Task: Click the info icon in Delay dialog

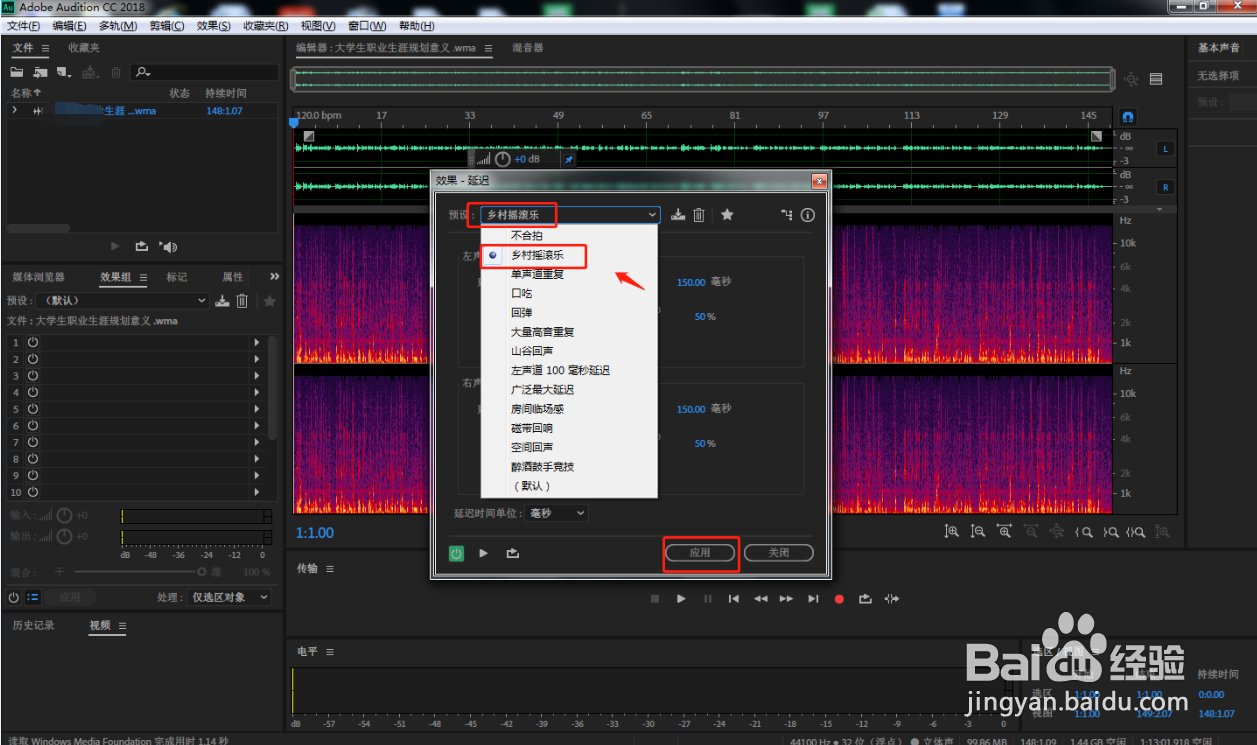Action: pyautogui.click(x=808, y=214)
